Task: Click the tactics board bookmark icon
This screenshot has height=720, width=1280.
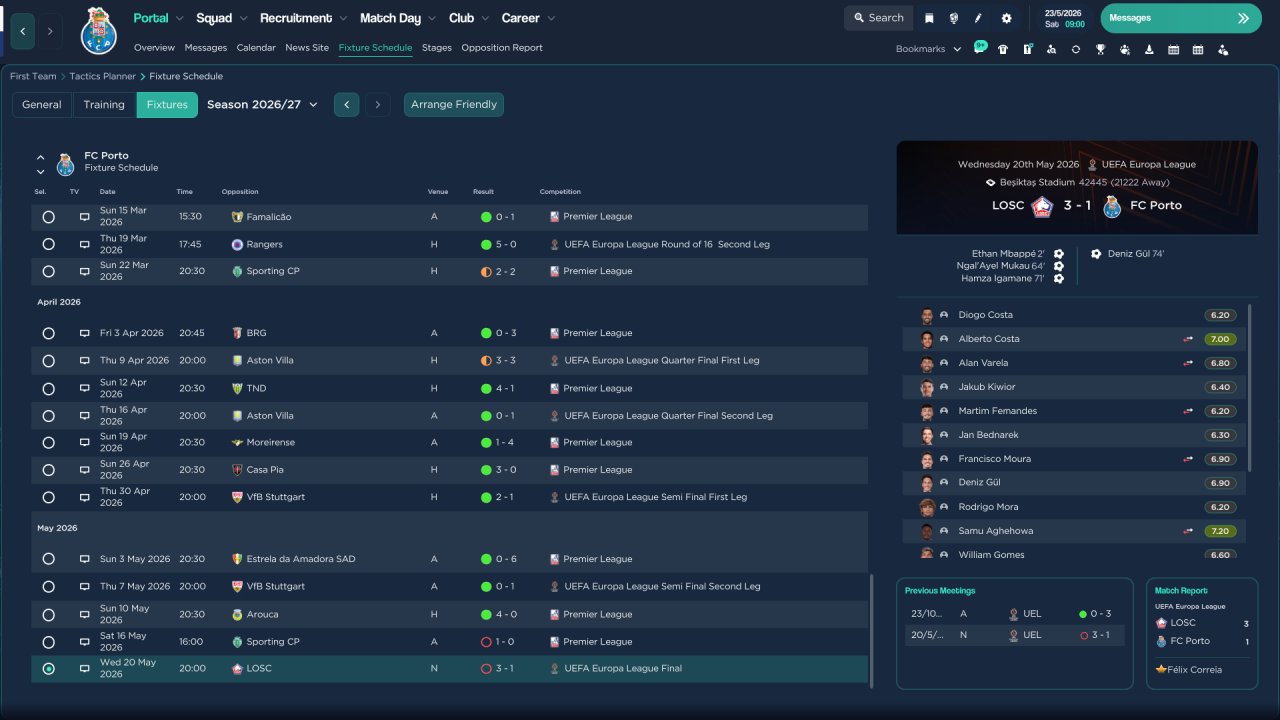Action: tap(1027, 49)
